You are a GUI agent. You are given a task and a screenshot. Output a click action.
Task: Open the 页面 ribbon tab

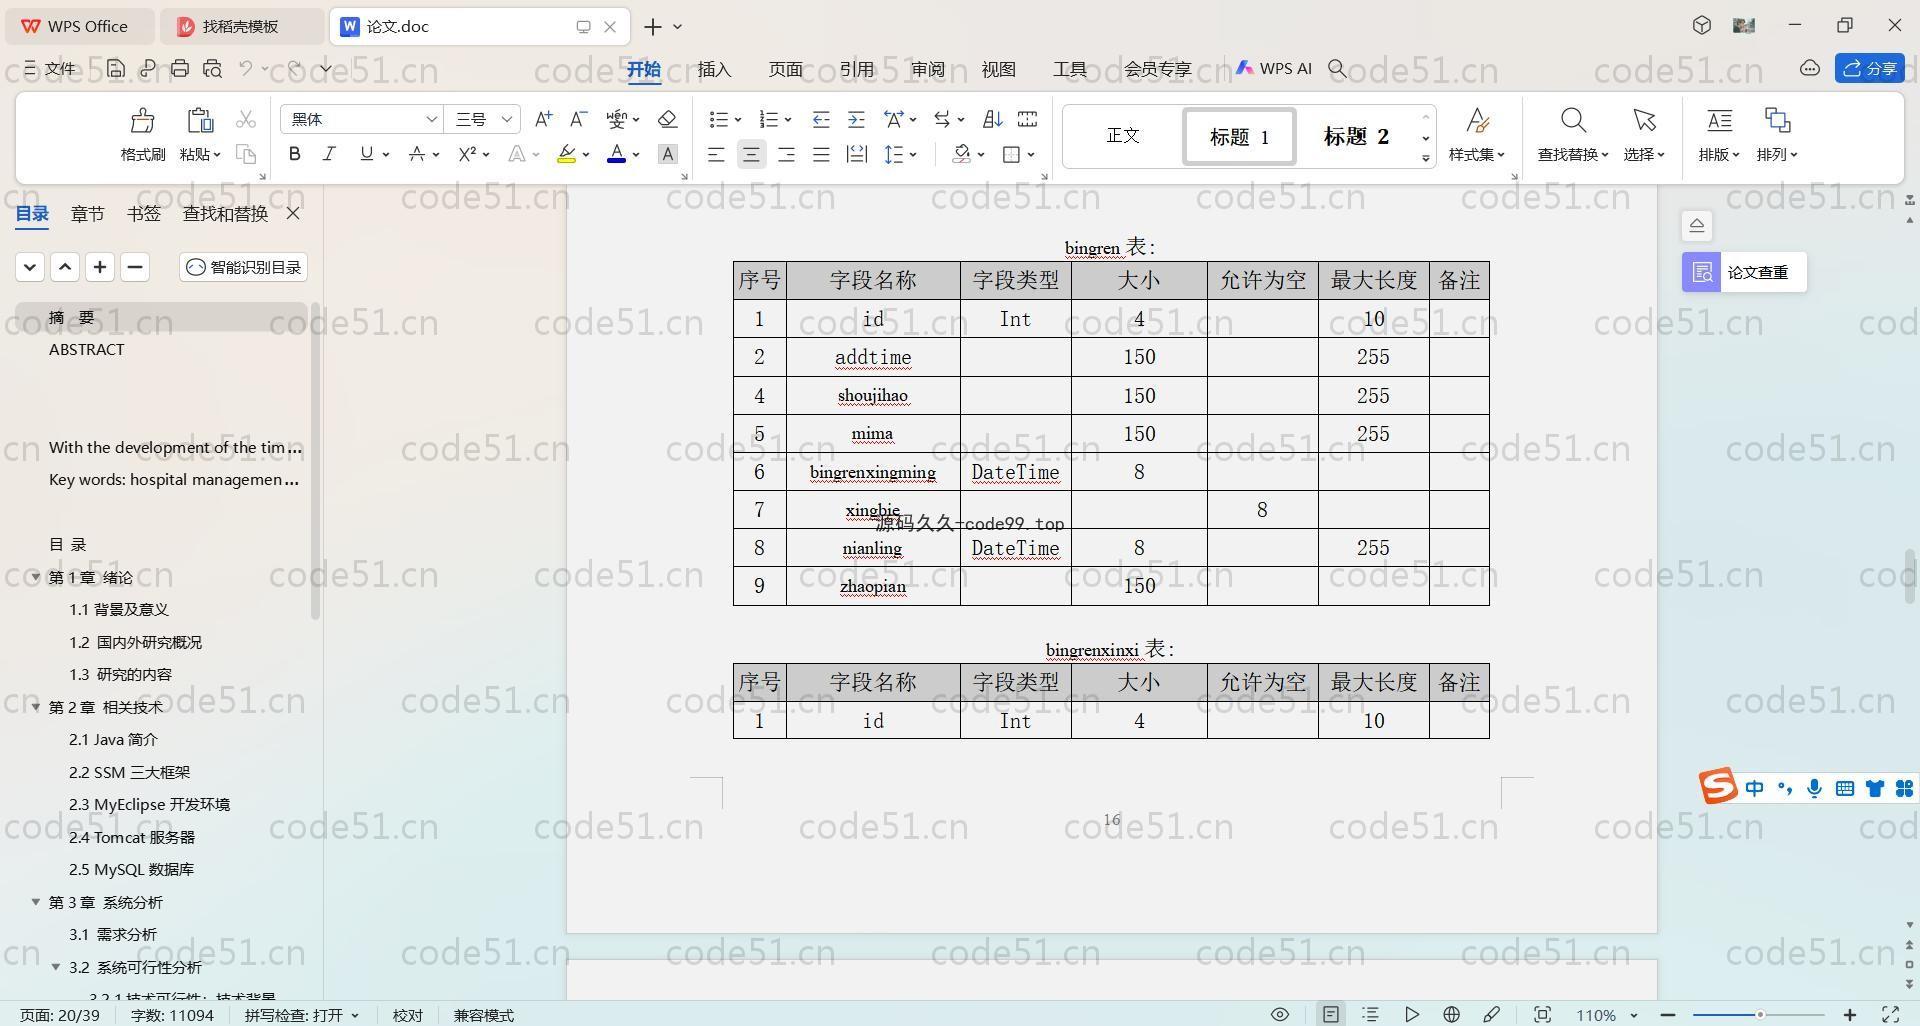click(785, 69)
